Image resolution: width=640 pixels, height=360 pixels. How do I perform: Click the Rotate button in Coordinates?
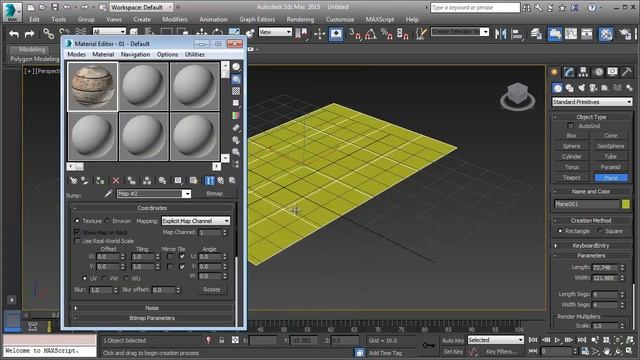click(x=211, y=289)
